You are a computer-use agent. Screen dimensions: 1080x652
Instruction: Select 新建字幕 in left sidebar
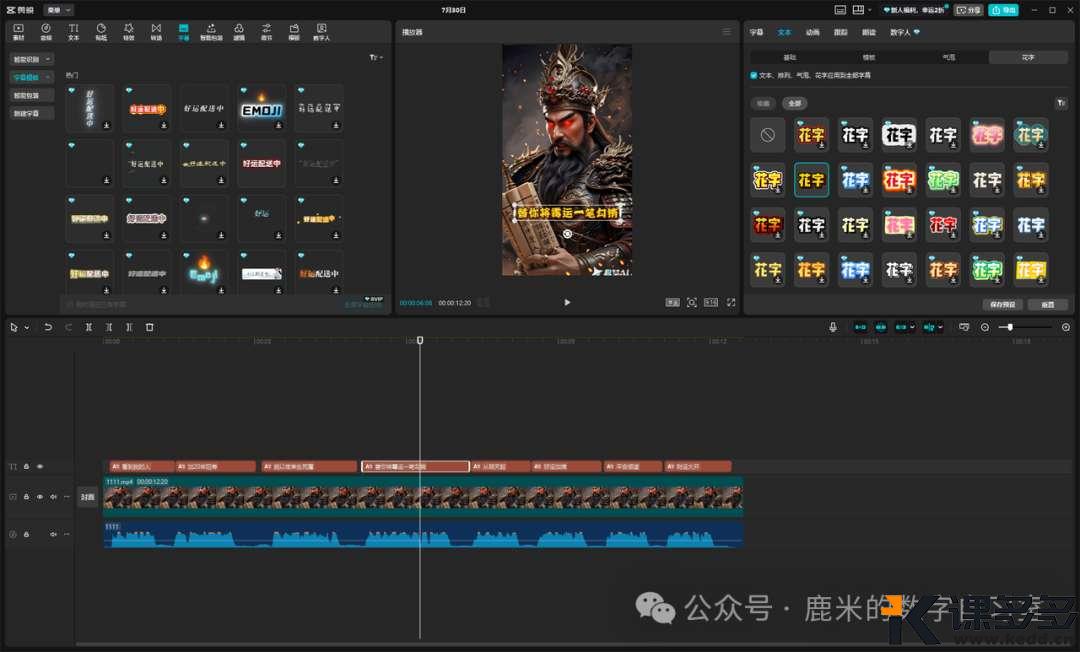32,113
